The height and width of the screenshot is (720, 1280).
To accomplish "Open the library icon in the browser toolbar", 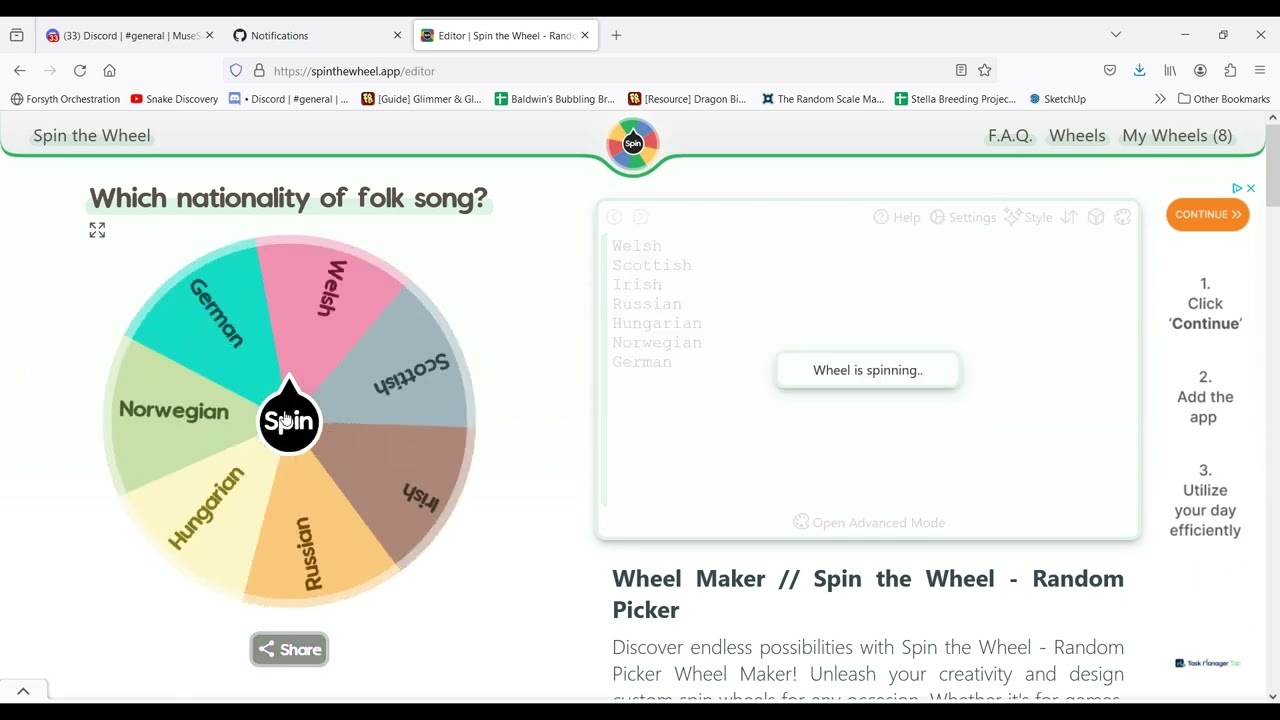I will 1170,71.
